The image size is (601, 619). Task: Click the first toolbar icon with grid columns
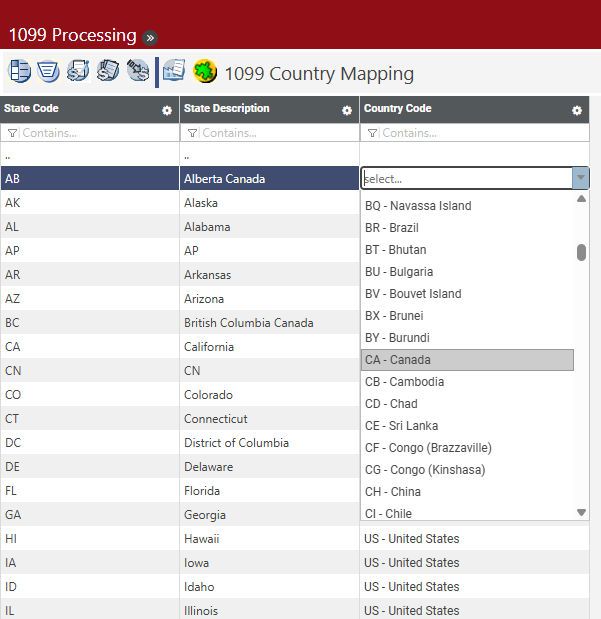(x=19, y=72)
